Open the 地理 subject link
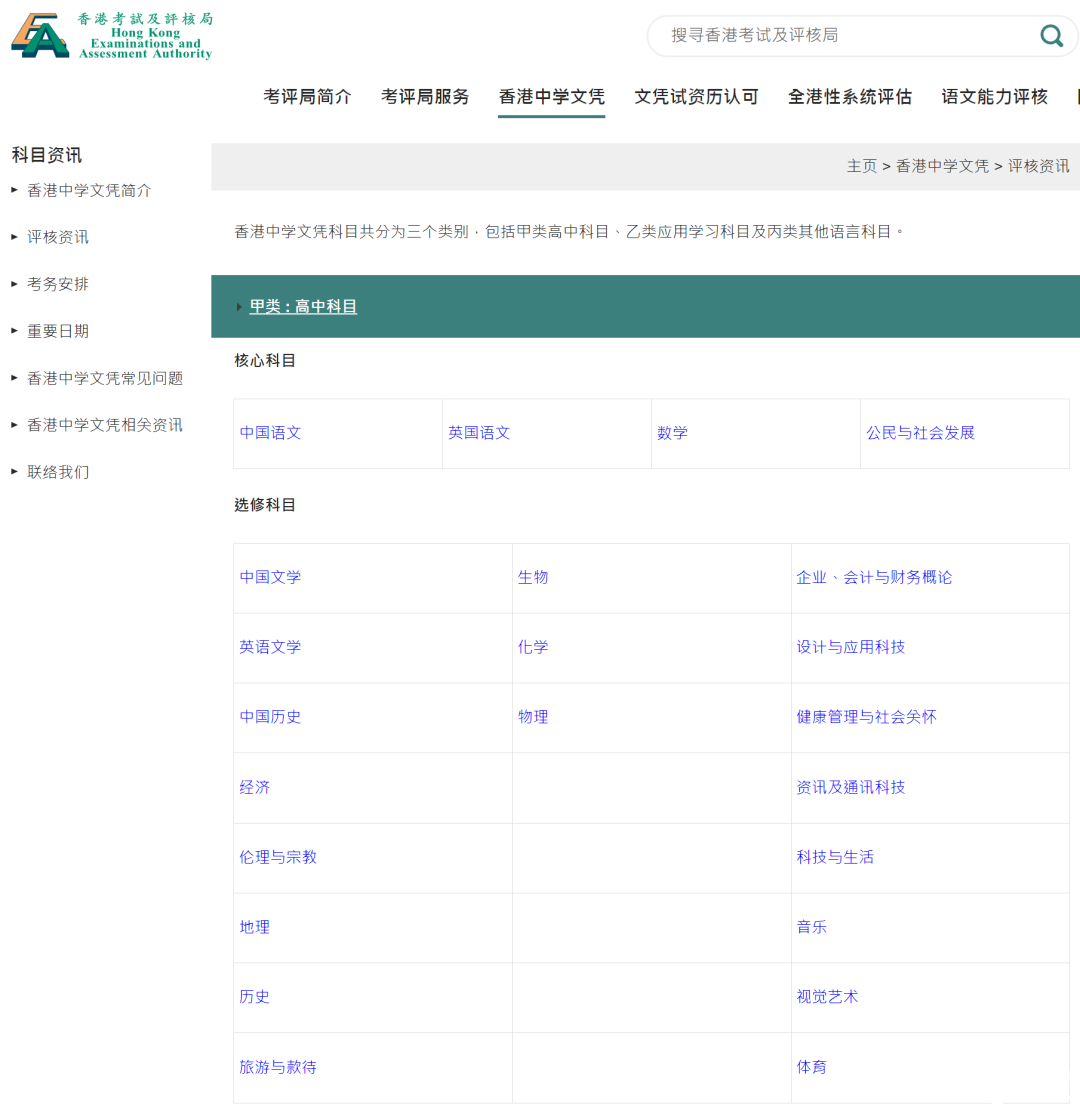This screenshot has width=1080, height=1110. (x=255, y=927)
